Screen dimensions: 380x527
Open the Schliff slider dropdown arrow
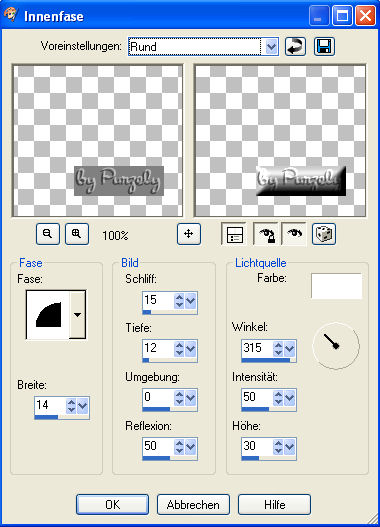coord(191,300)
